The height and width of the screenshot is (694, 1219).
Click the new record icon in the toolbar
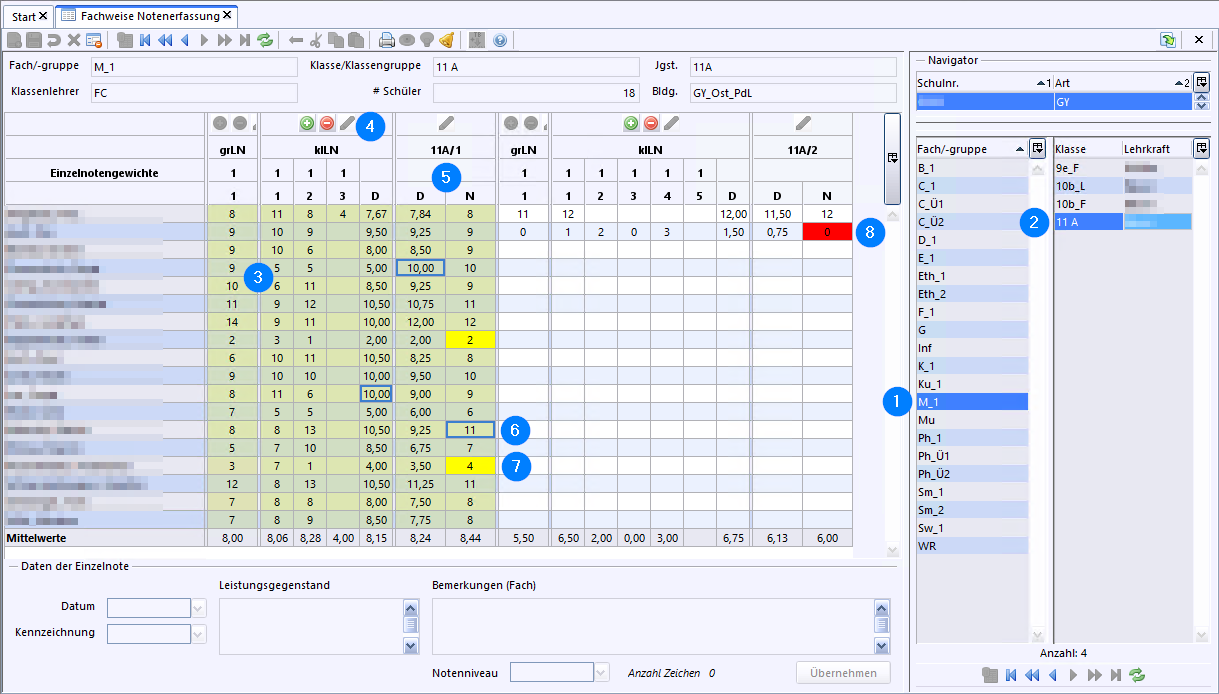pos(14,40)
